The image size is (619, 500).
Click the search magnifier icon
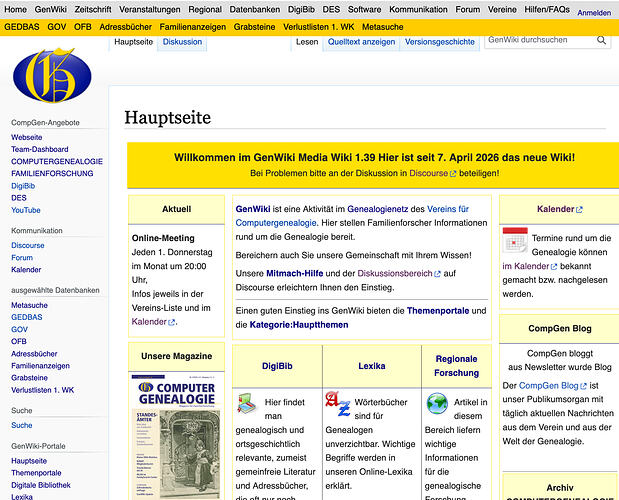click(601, 40)
